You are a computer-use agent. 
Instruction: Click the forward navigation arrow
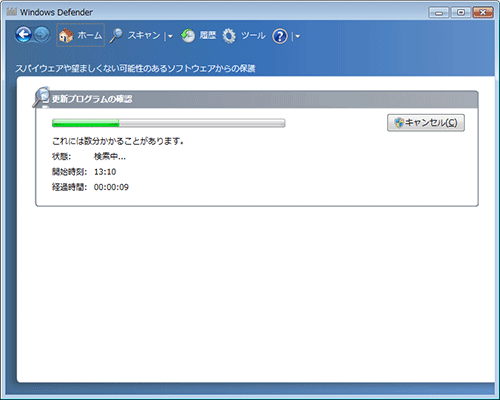pyautogui.click(x=42, y=35)
